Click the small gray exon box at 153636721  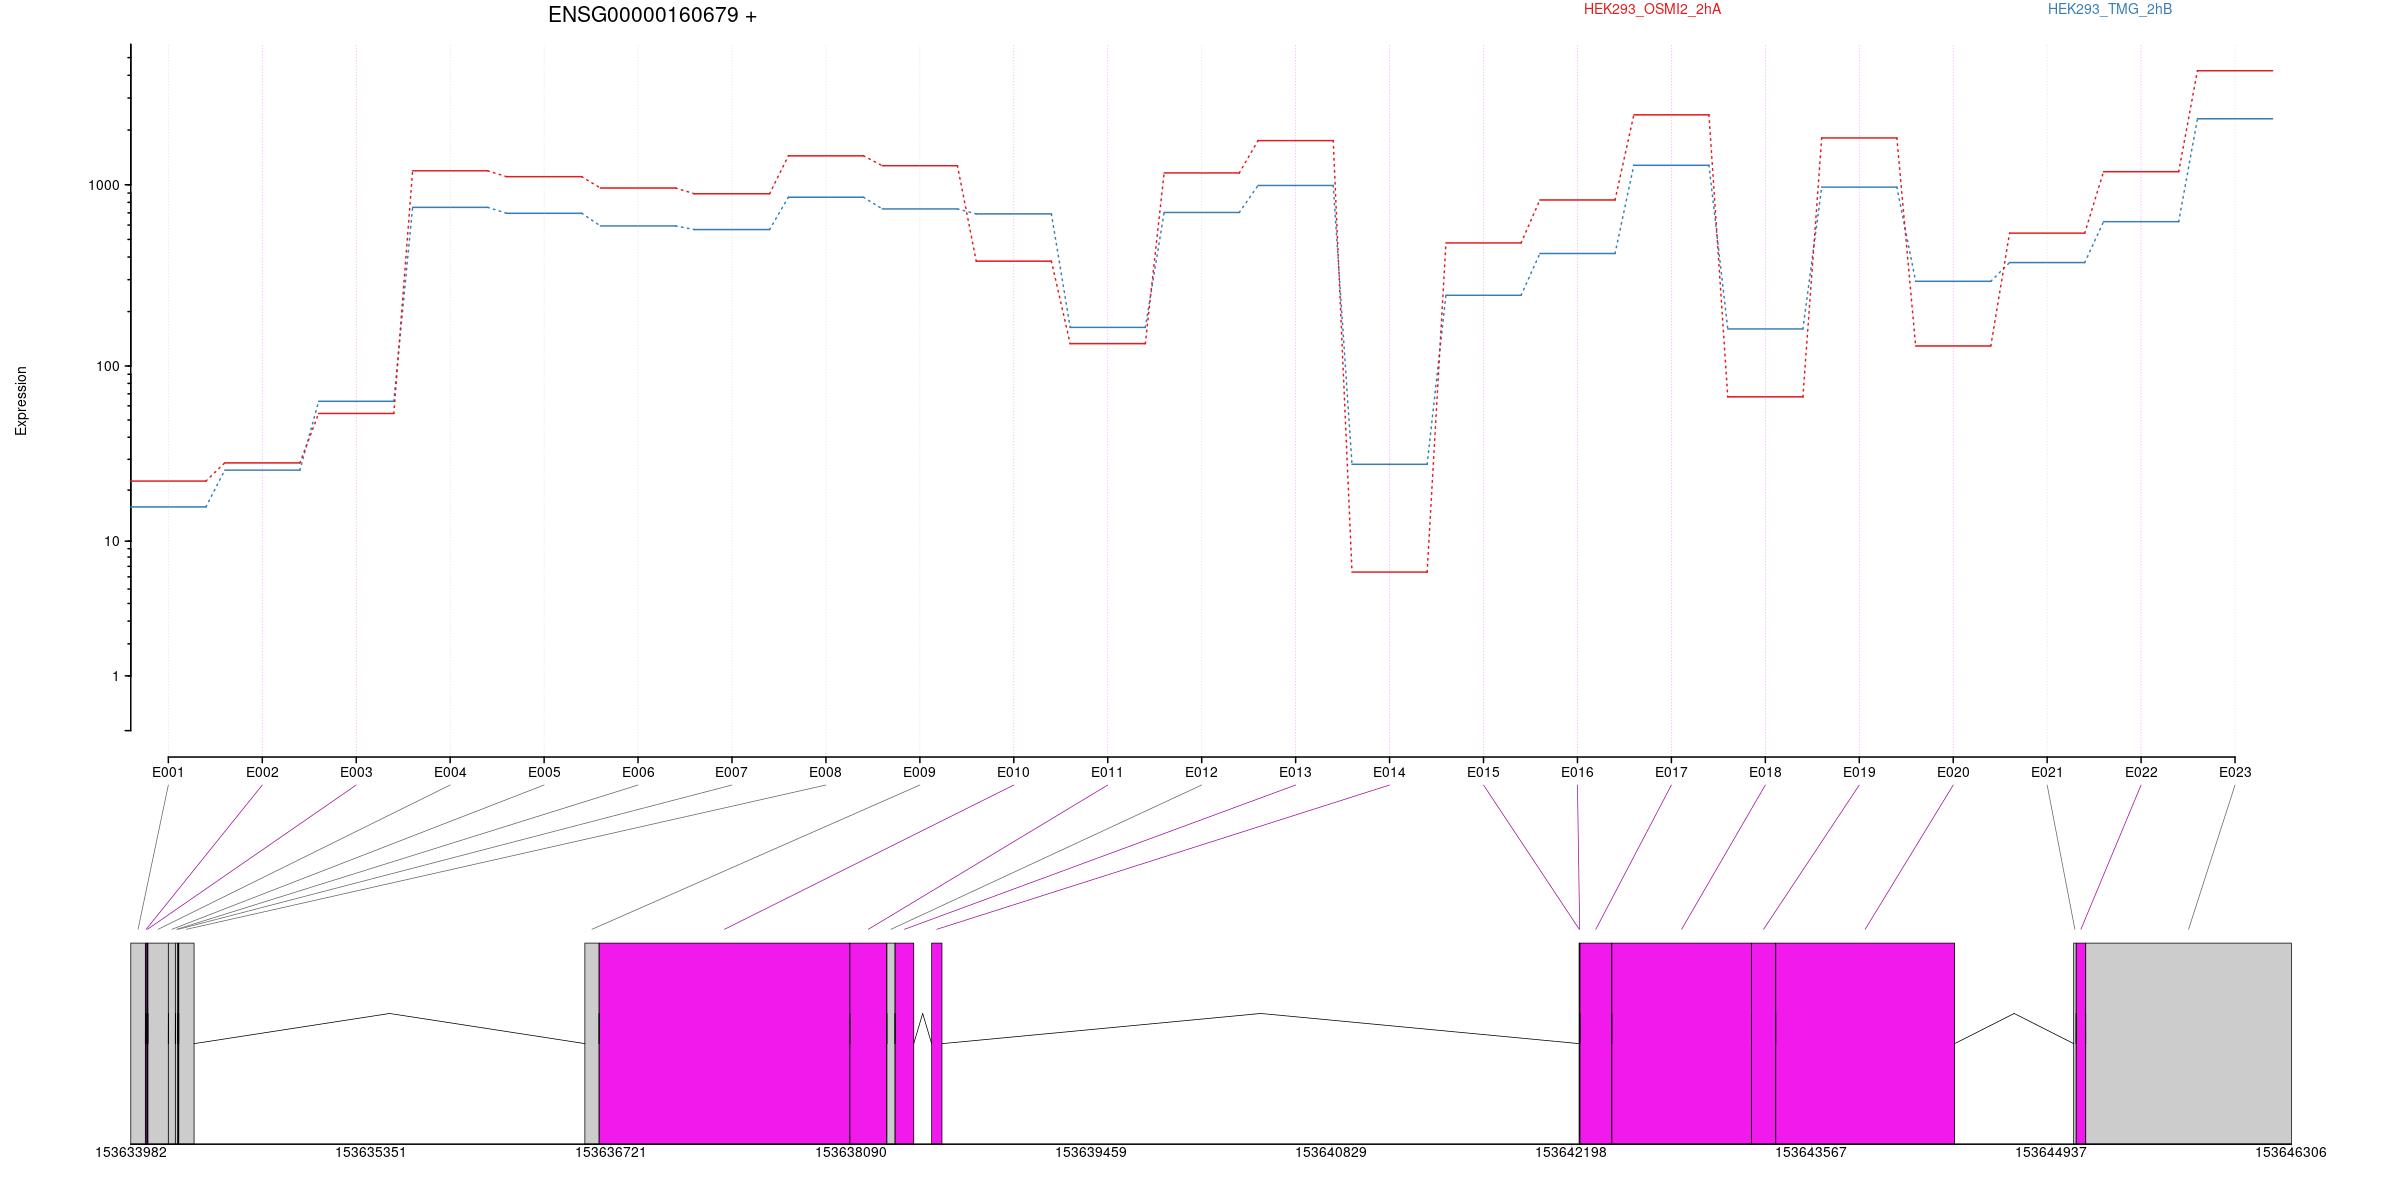(592, 1043)
